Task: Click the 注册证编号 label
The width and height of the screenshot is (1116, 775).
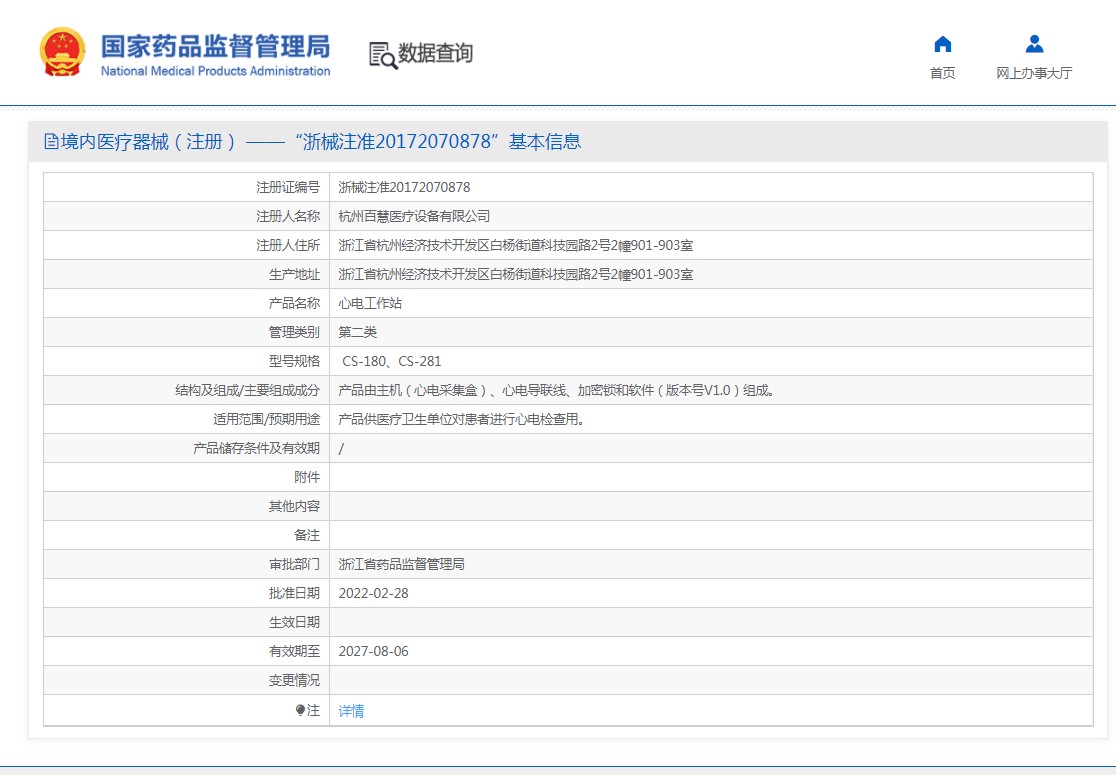Action: tap(288, 187)
